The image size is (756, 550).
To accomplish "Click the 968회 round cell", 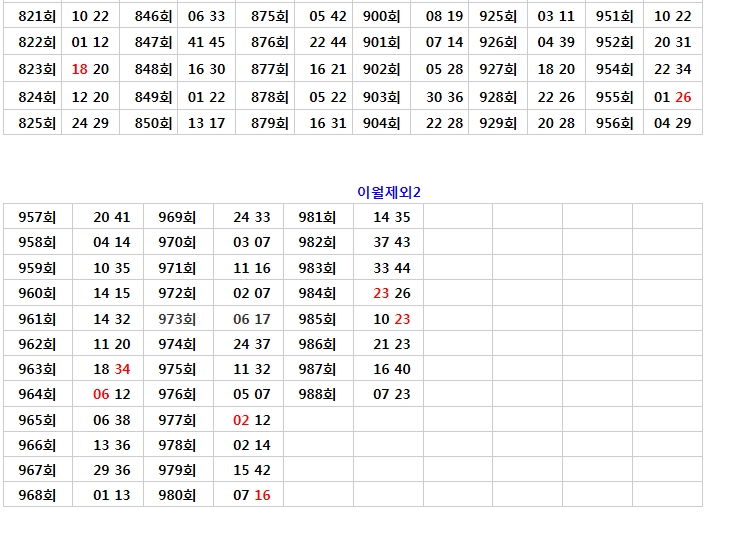I will (x=38, y=495).
